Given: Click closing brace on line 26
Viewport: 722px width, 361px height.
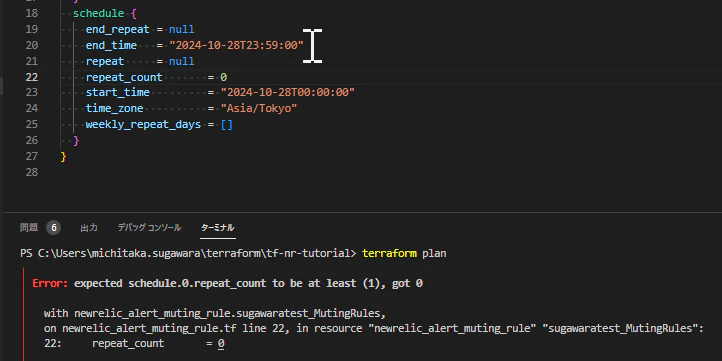Looking at the screenshot, I should (76, 140).
